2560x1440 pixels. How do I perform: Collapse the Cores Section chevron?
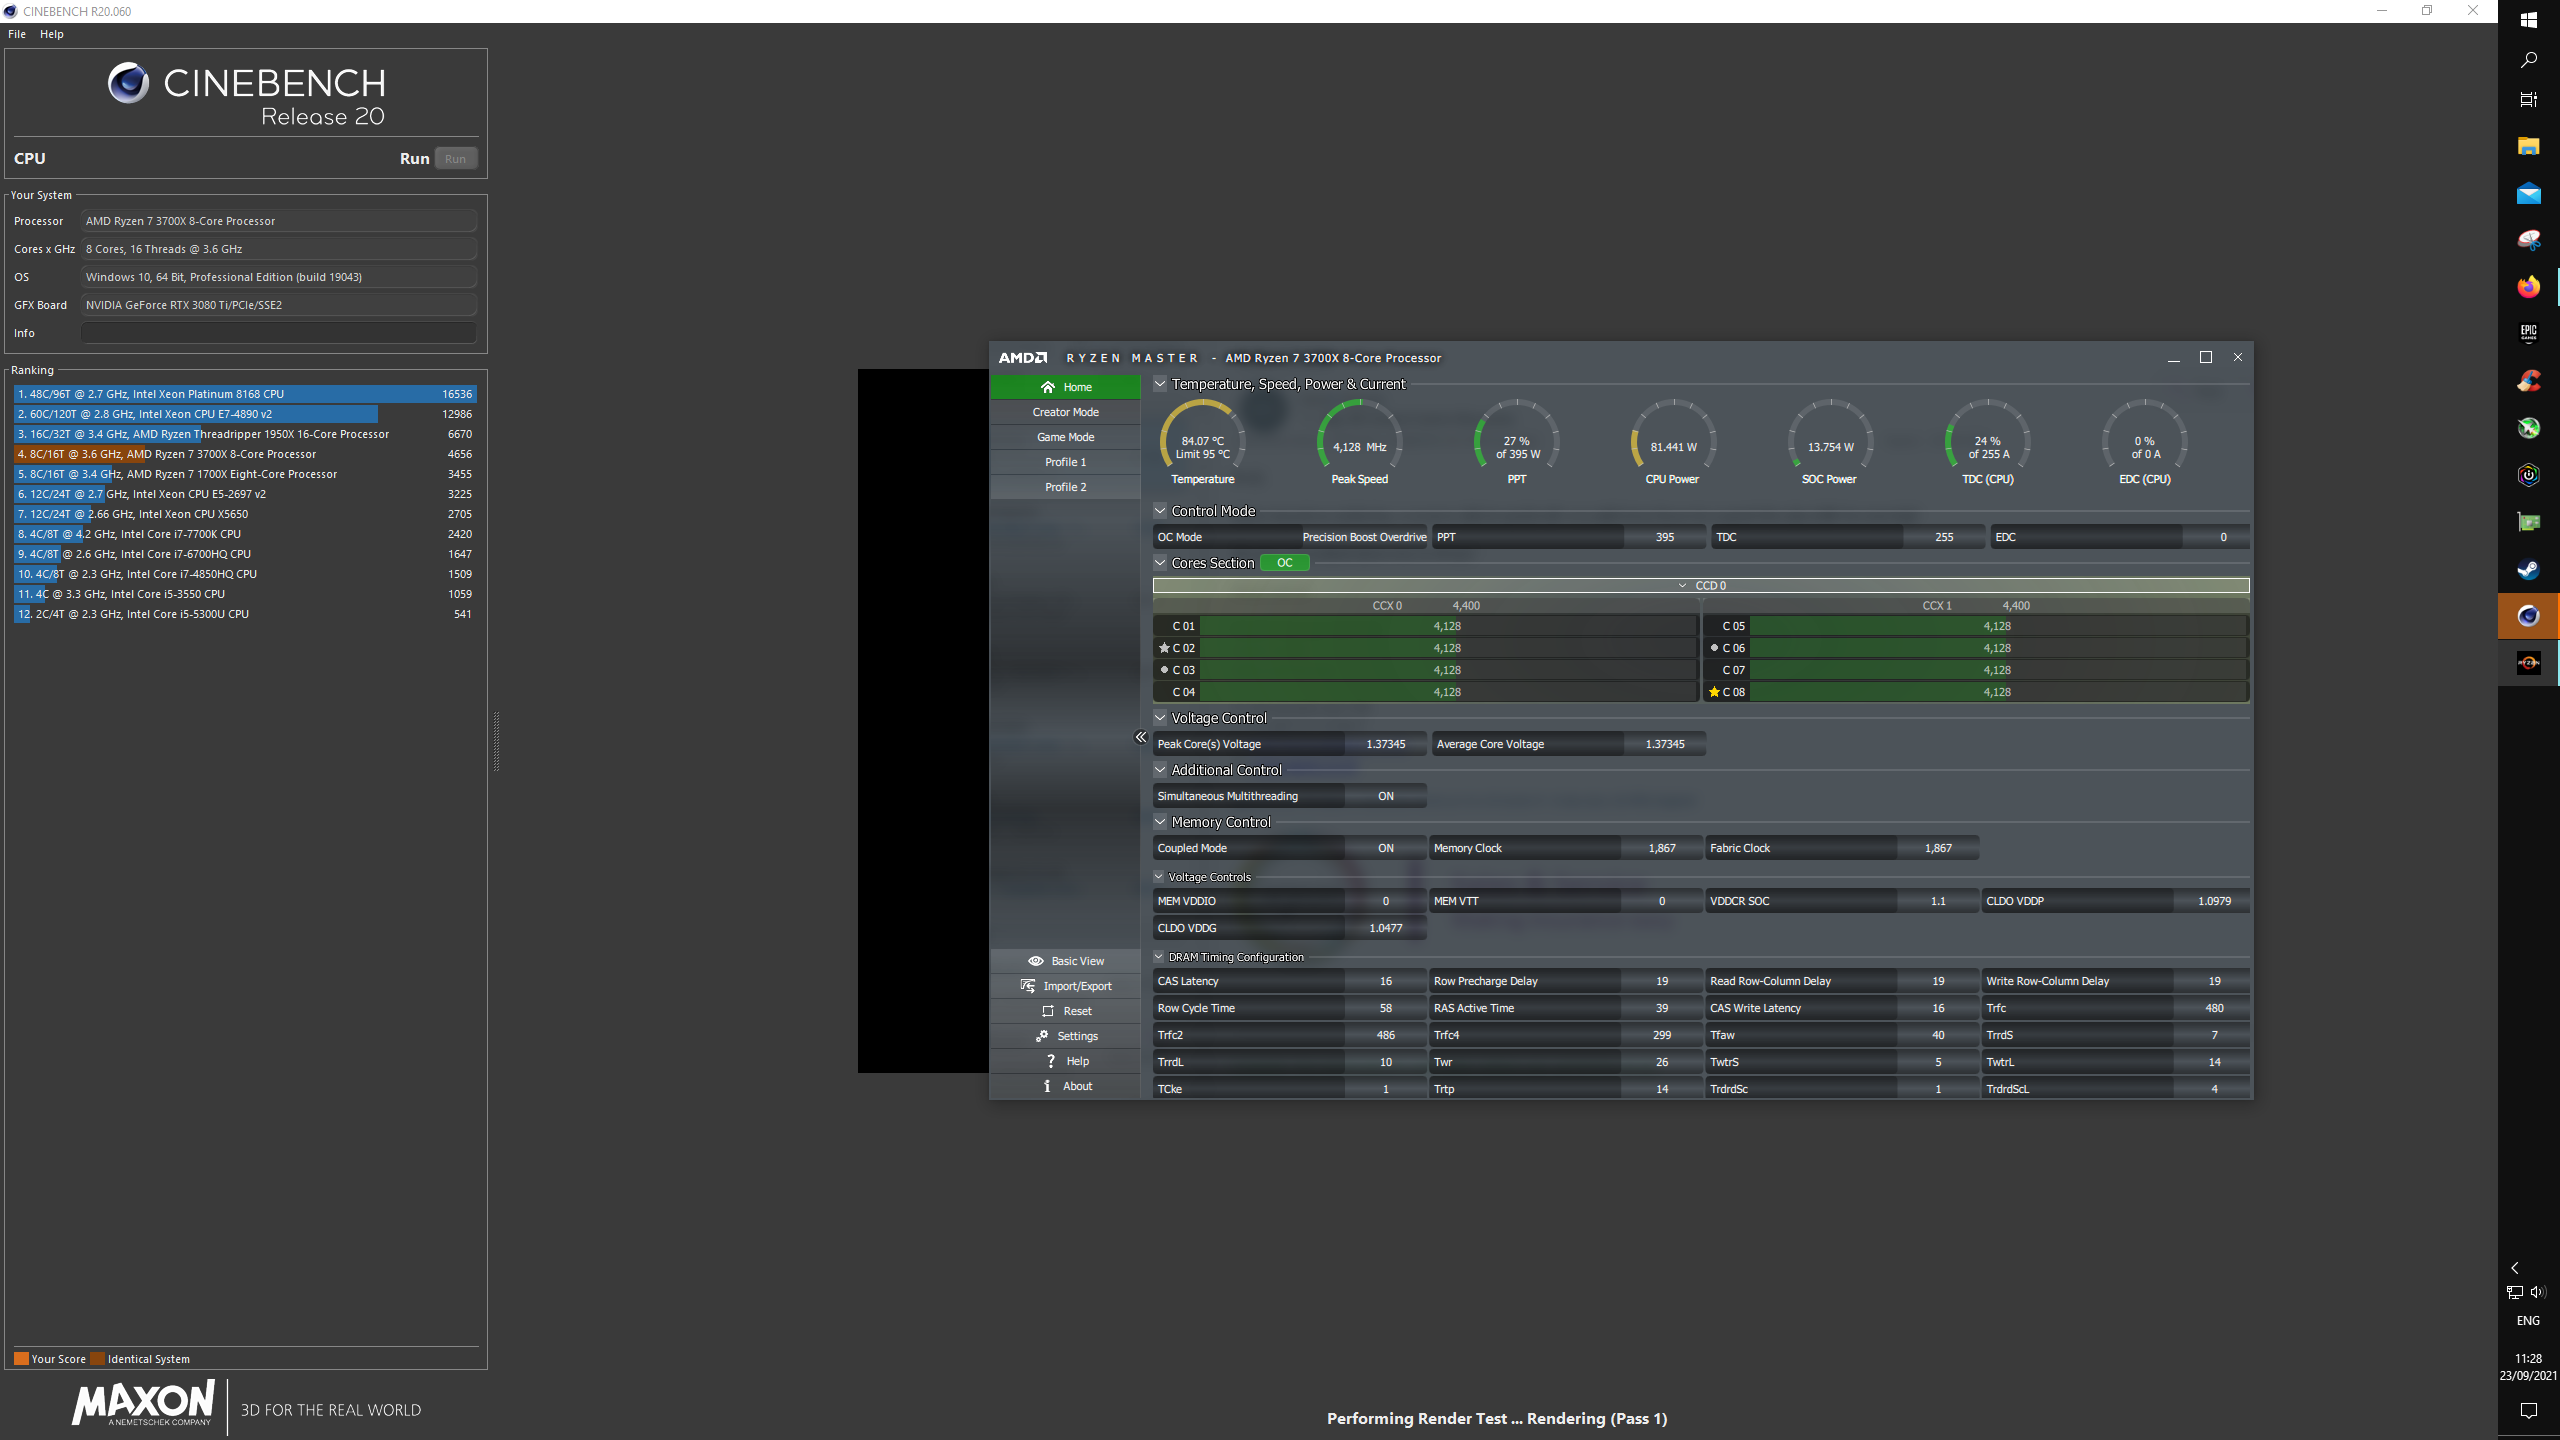(1160, 563)
